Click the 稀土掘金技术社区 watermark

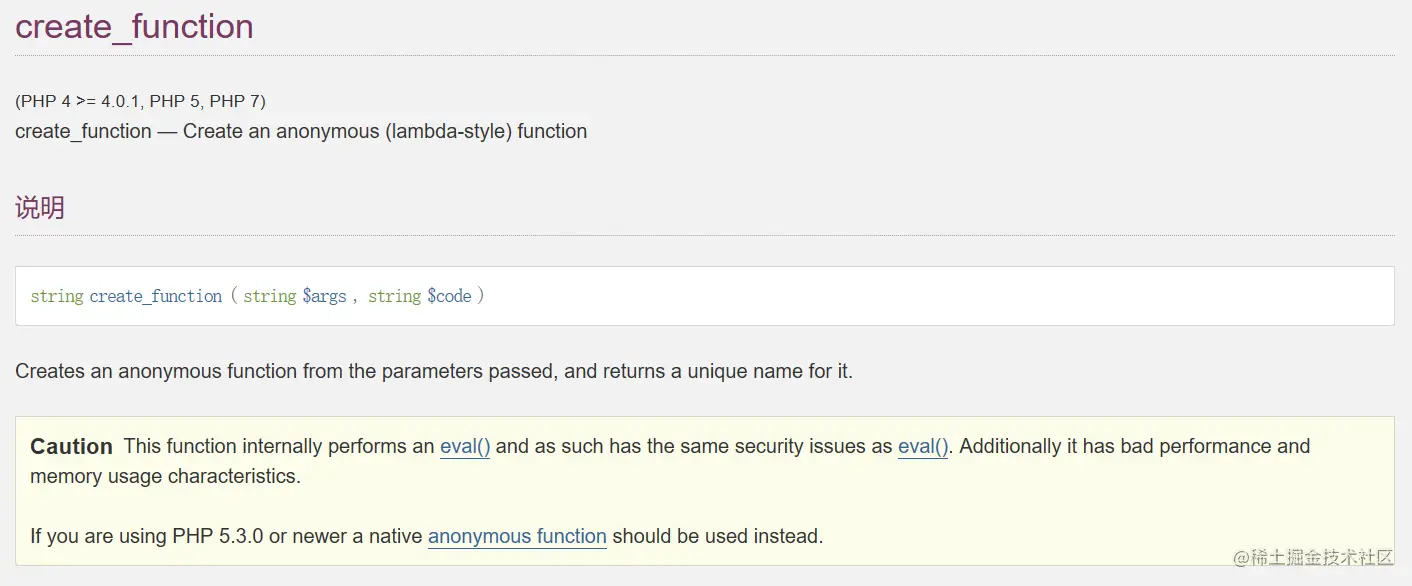coord(1313,558)
